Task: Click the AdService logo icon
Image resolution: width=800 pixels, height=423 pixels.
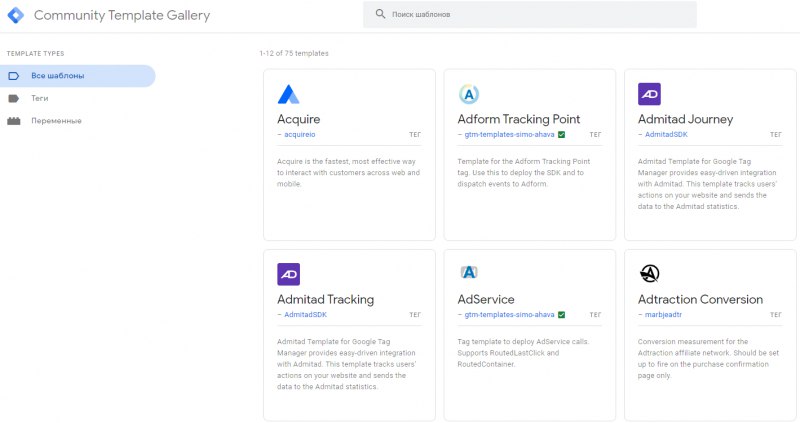Action: [x=468, y=272]
